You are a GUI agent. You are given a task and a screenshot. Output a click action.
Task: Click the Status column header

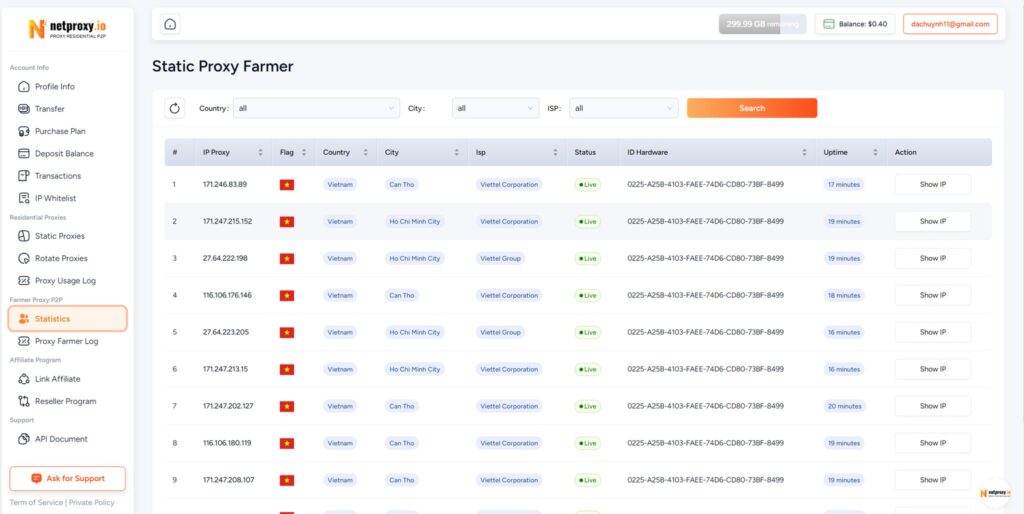[585, 152]
